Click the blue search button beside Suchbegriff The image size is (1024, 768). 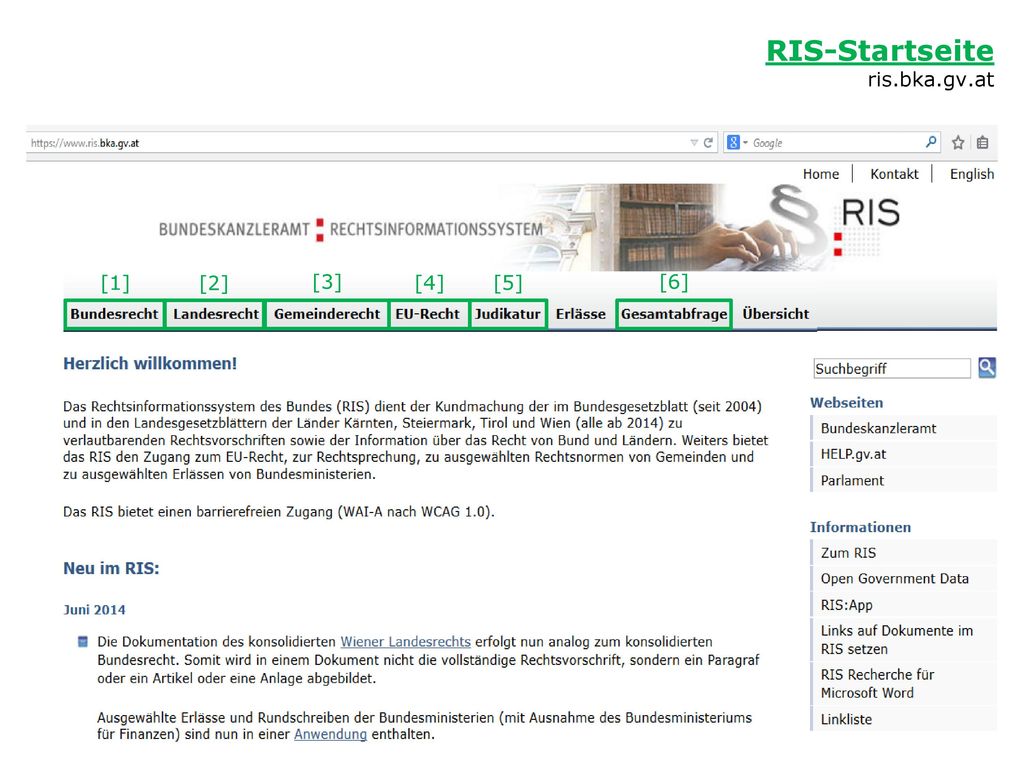987,368
